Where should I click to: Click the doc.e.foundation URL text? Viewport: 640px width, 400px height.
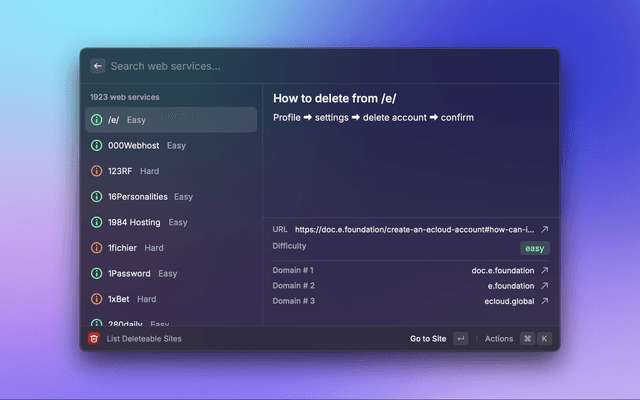[414, 229]
